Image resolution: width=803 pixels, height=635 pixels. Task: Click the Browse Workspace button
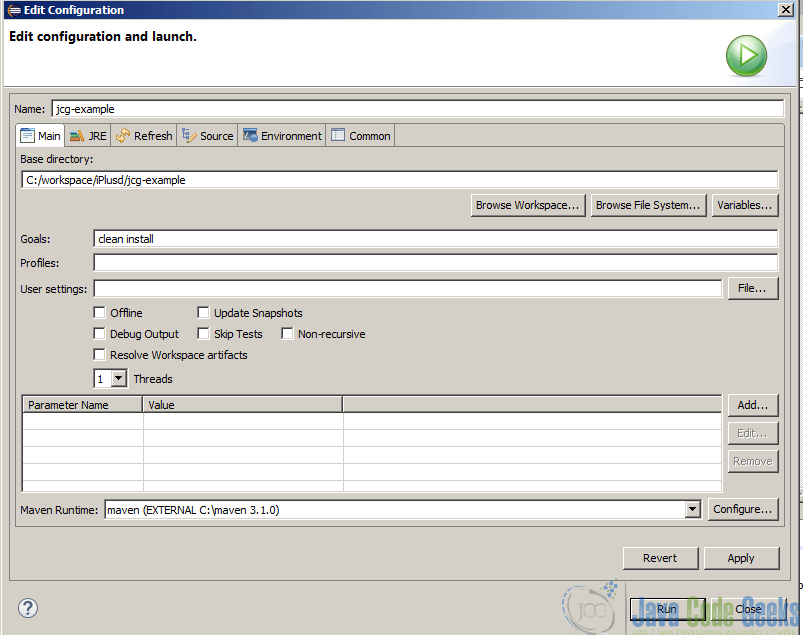[528, 205]
